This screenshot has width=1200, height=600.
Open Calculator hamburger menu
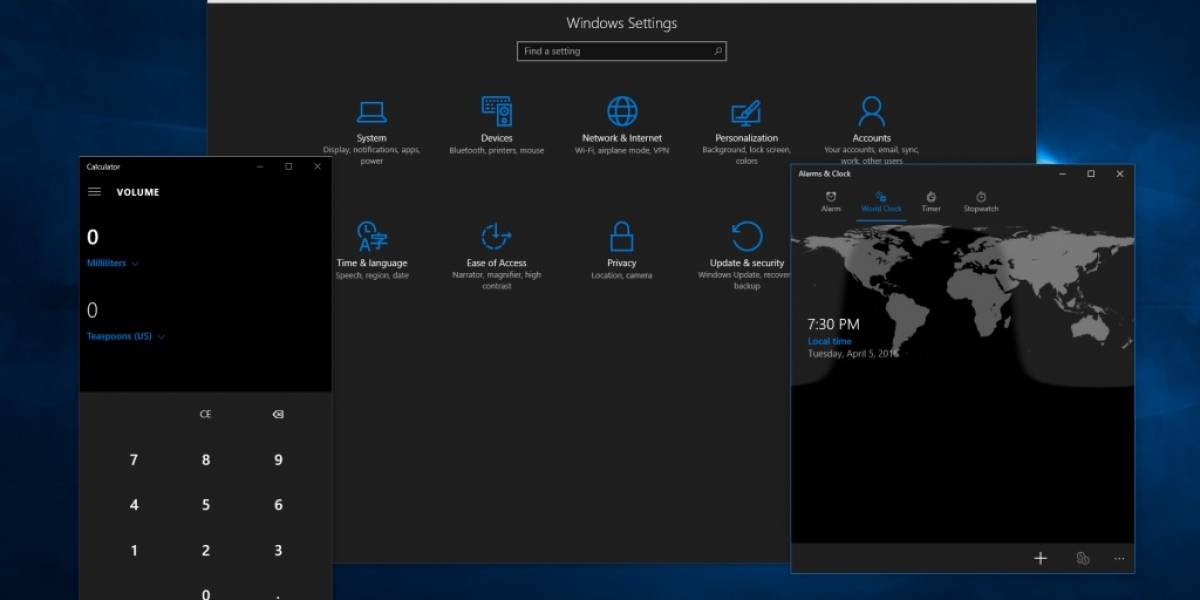point(95,192)
